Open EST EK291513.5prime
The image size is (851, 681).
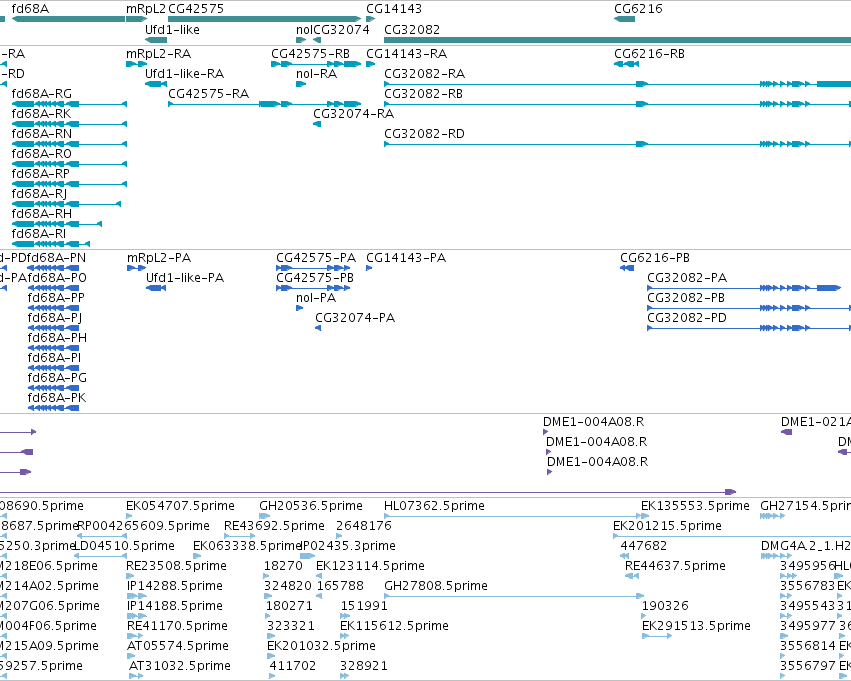point(657,636)
